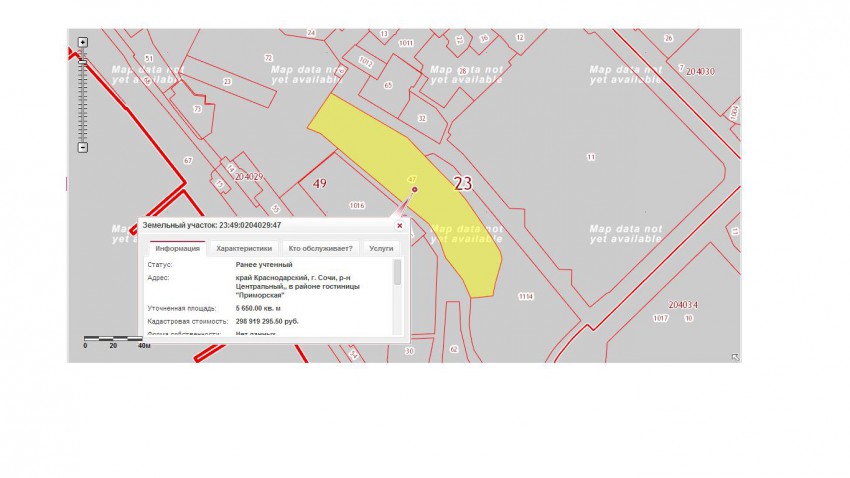Select large parcel number 11
The height and width of the screenshot is (478, 850).
591,157
